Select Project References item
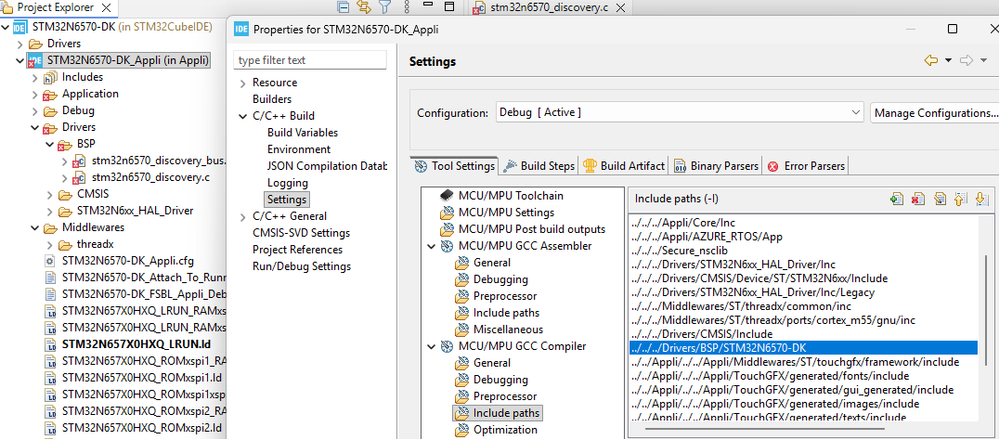 [x=298, y=249]
